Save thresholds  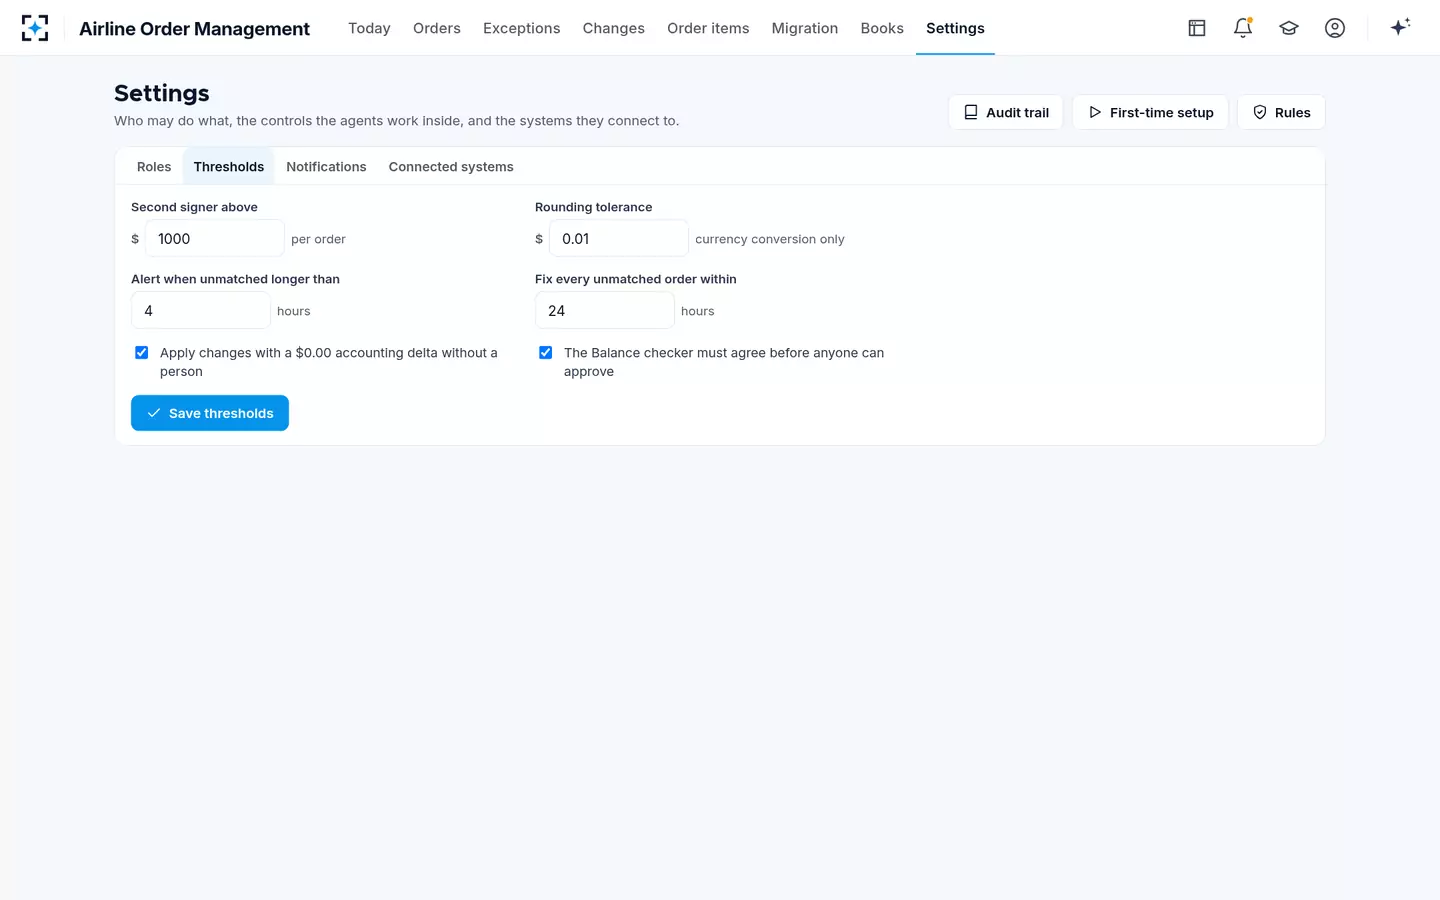210,413
